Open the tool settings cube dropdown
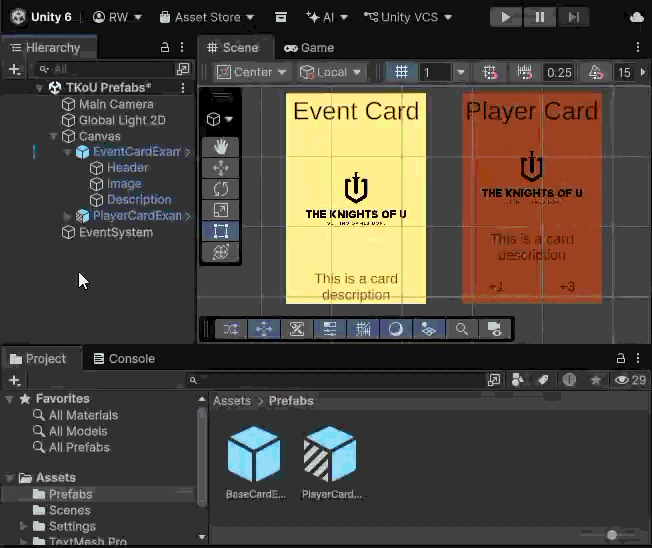Image resolution: width=652 pixels, height=548 pixels. pos(220,119)
